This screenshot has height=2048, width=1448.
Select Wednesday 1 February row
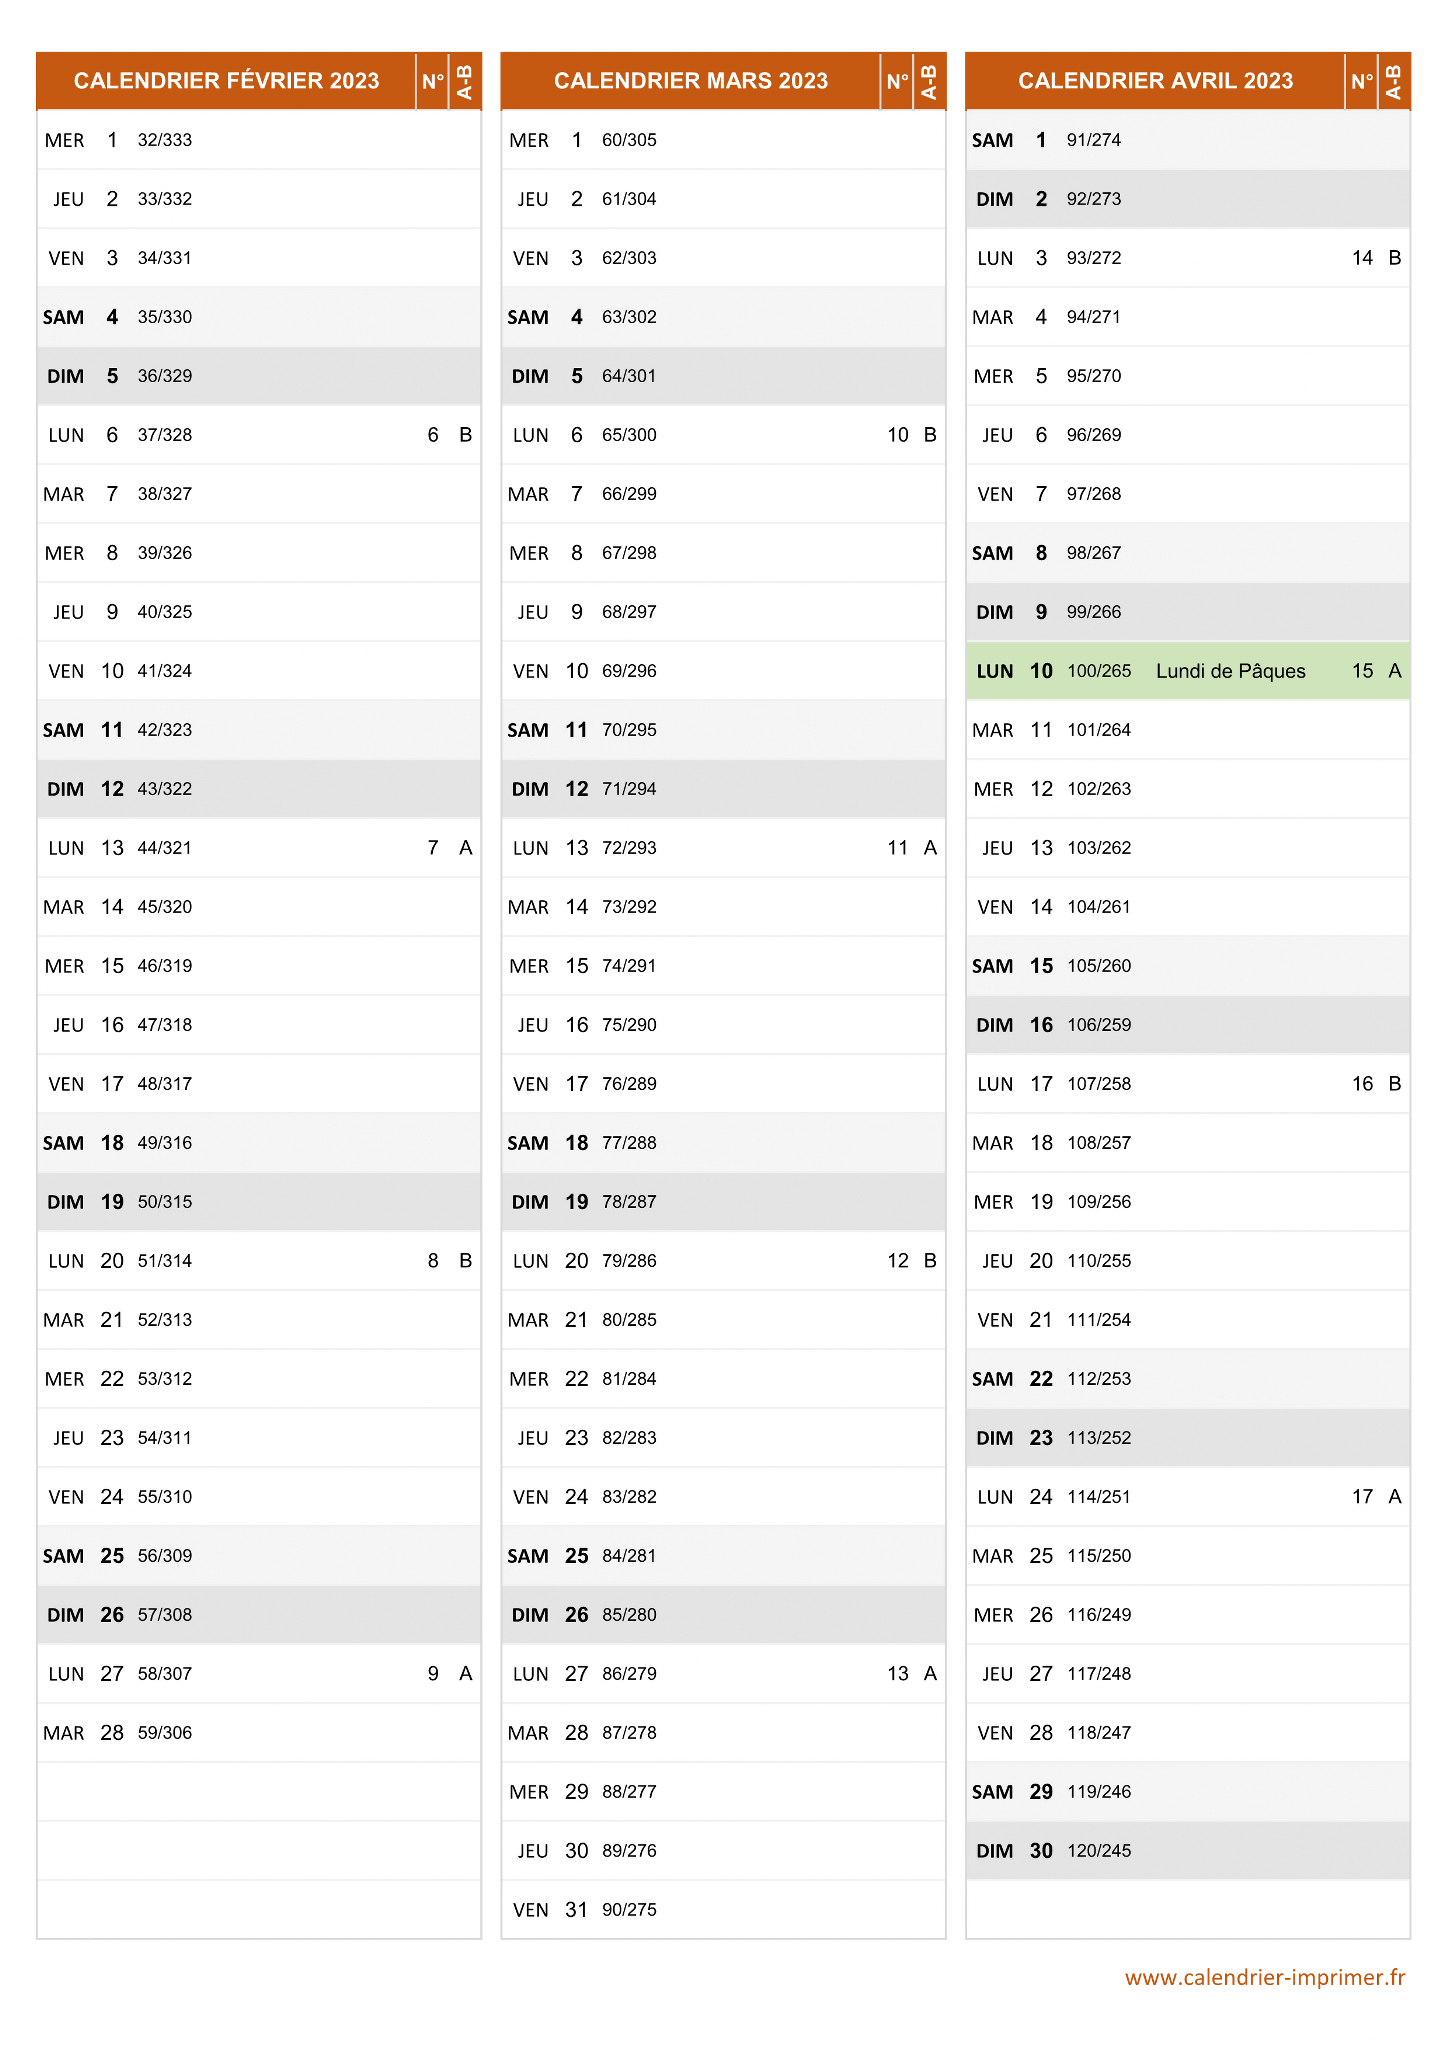point(259,140)
